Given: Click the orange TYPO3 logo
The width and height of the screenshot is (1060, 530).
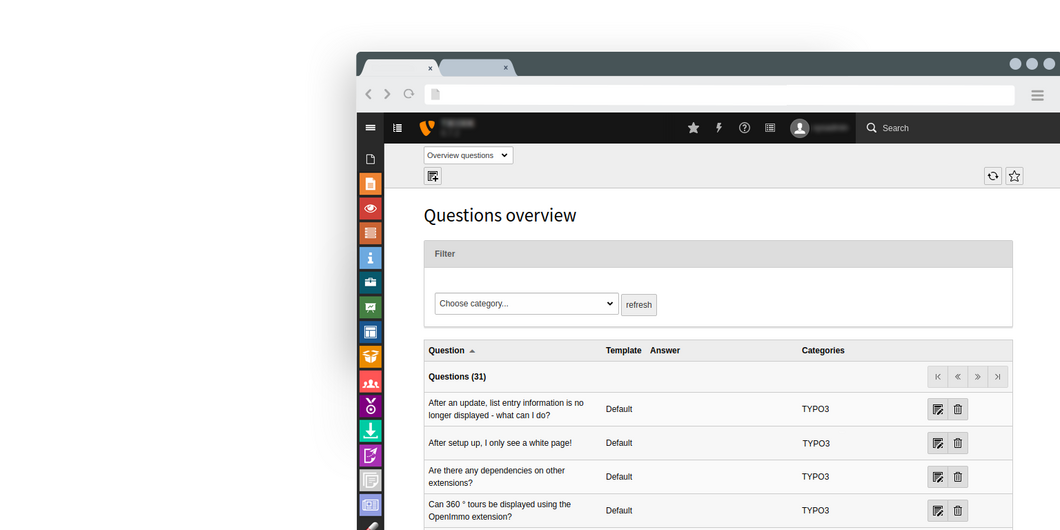Looking at the screenshot, I should (x=426, y=128).
